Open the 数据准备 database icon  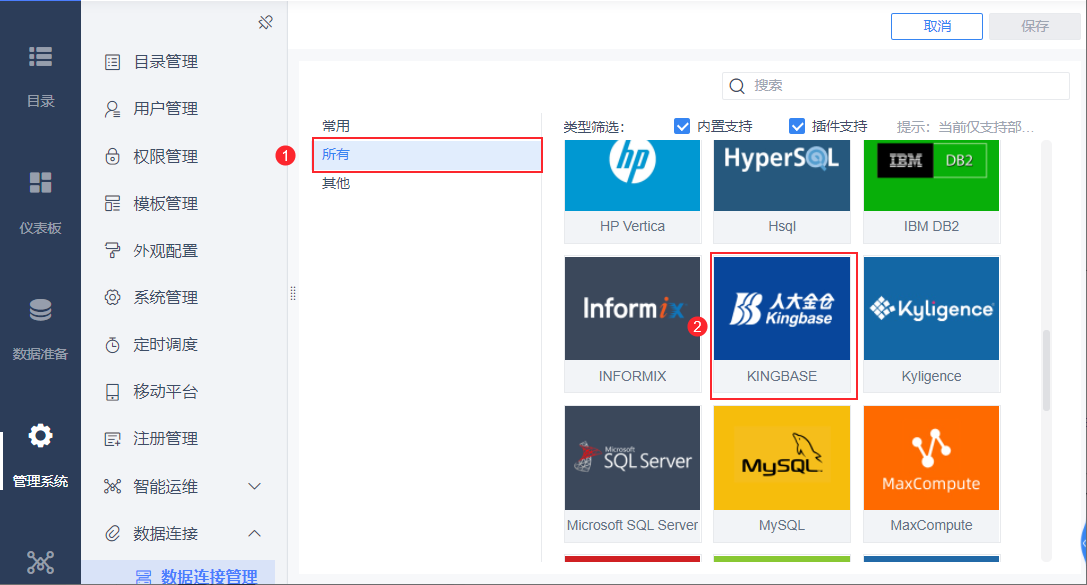click(x=40, y=310)
